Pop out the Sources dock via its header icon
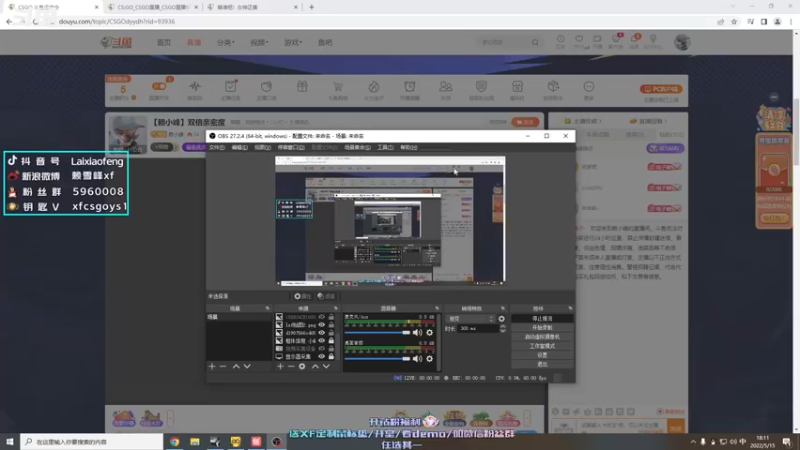Screen dimensions: 800x450 tap(336, 309)
